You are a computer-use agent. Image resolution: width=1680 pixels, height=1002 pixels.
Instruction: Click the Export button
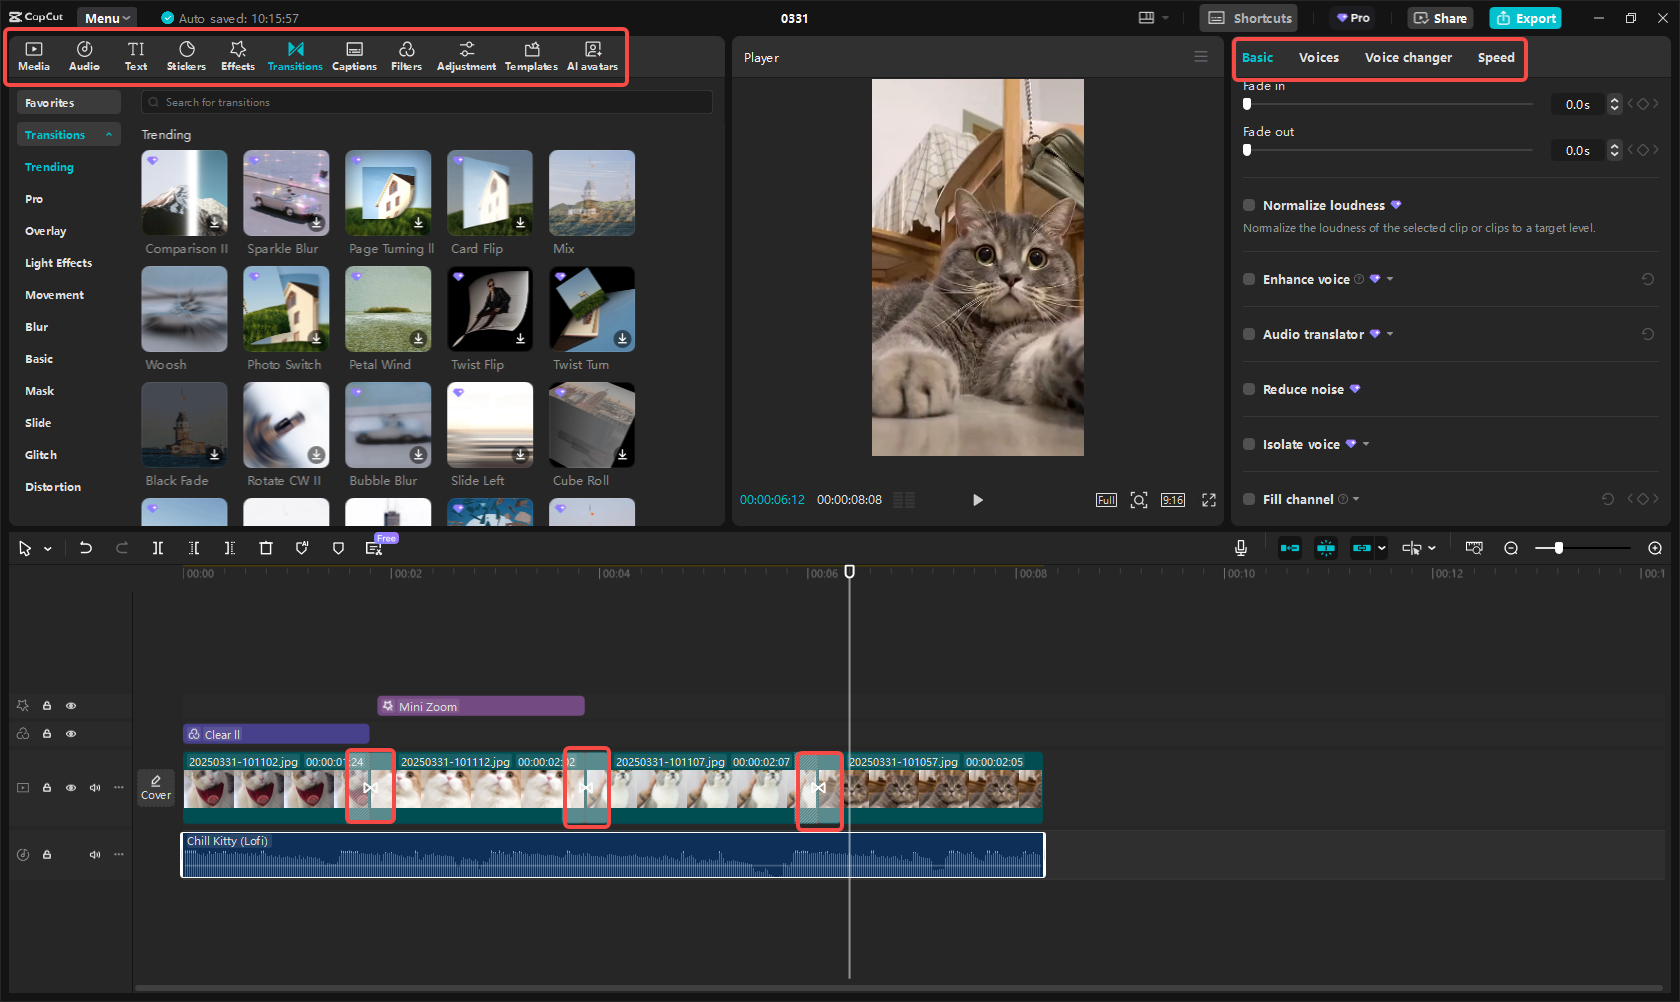pos(1525,18)
